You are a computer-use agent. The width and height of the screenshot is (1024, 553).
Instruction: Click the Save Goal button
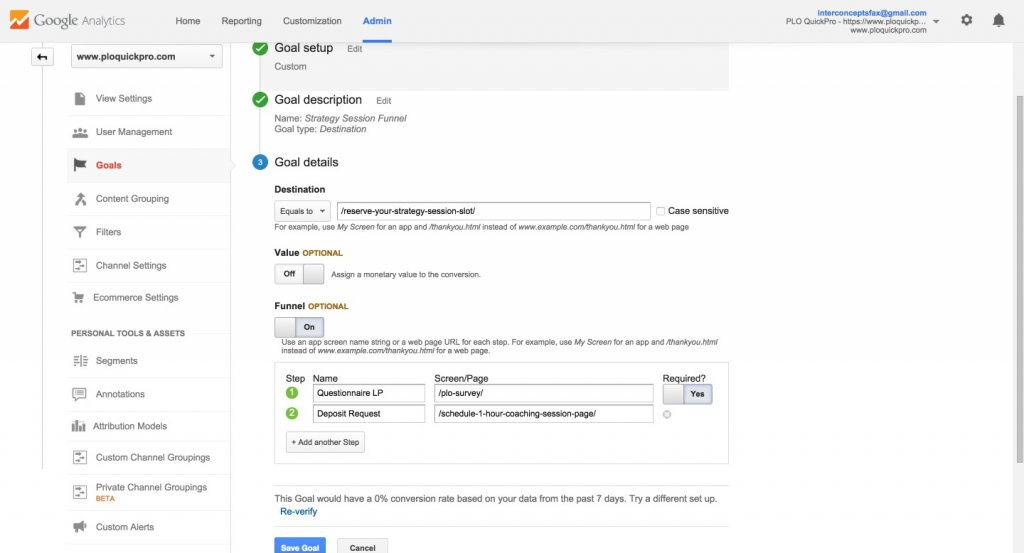click(300, 547)
